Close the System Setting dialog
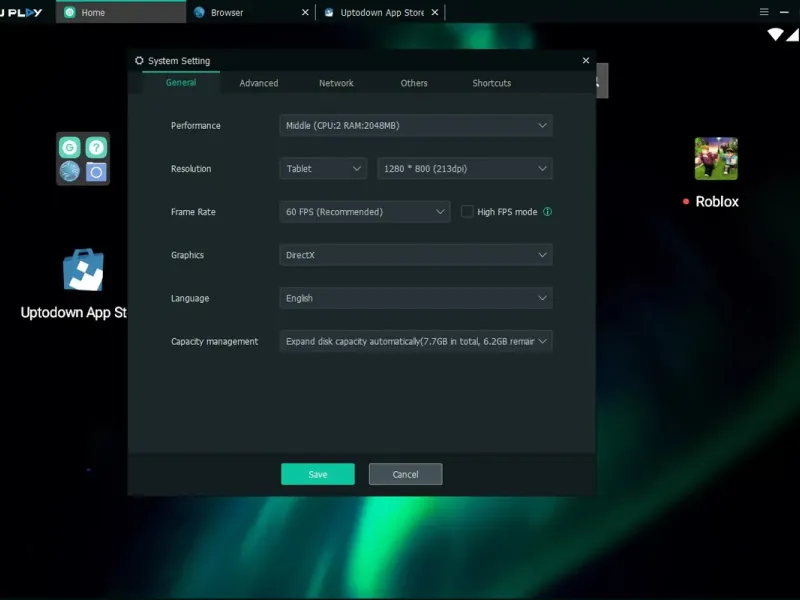This screenshot has width=800, height=600. pyautogui.click(x=586, y=60)
